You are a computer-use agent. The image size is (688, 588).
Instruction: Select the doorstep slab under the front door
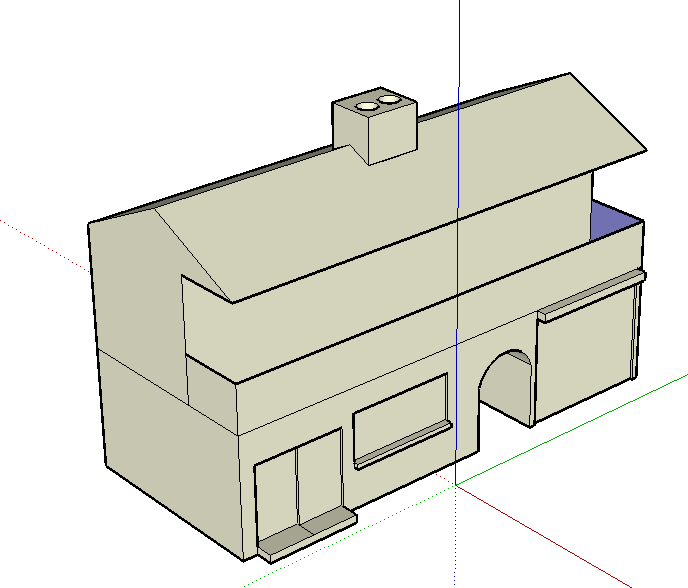click(307, 535)
